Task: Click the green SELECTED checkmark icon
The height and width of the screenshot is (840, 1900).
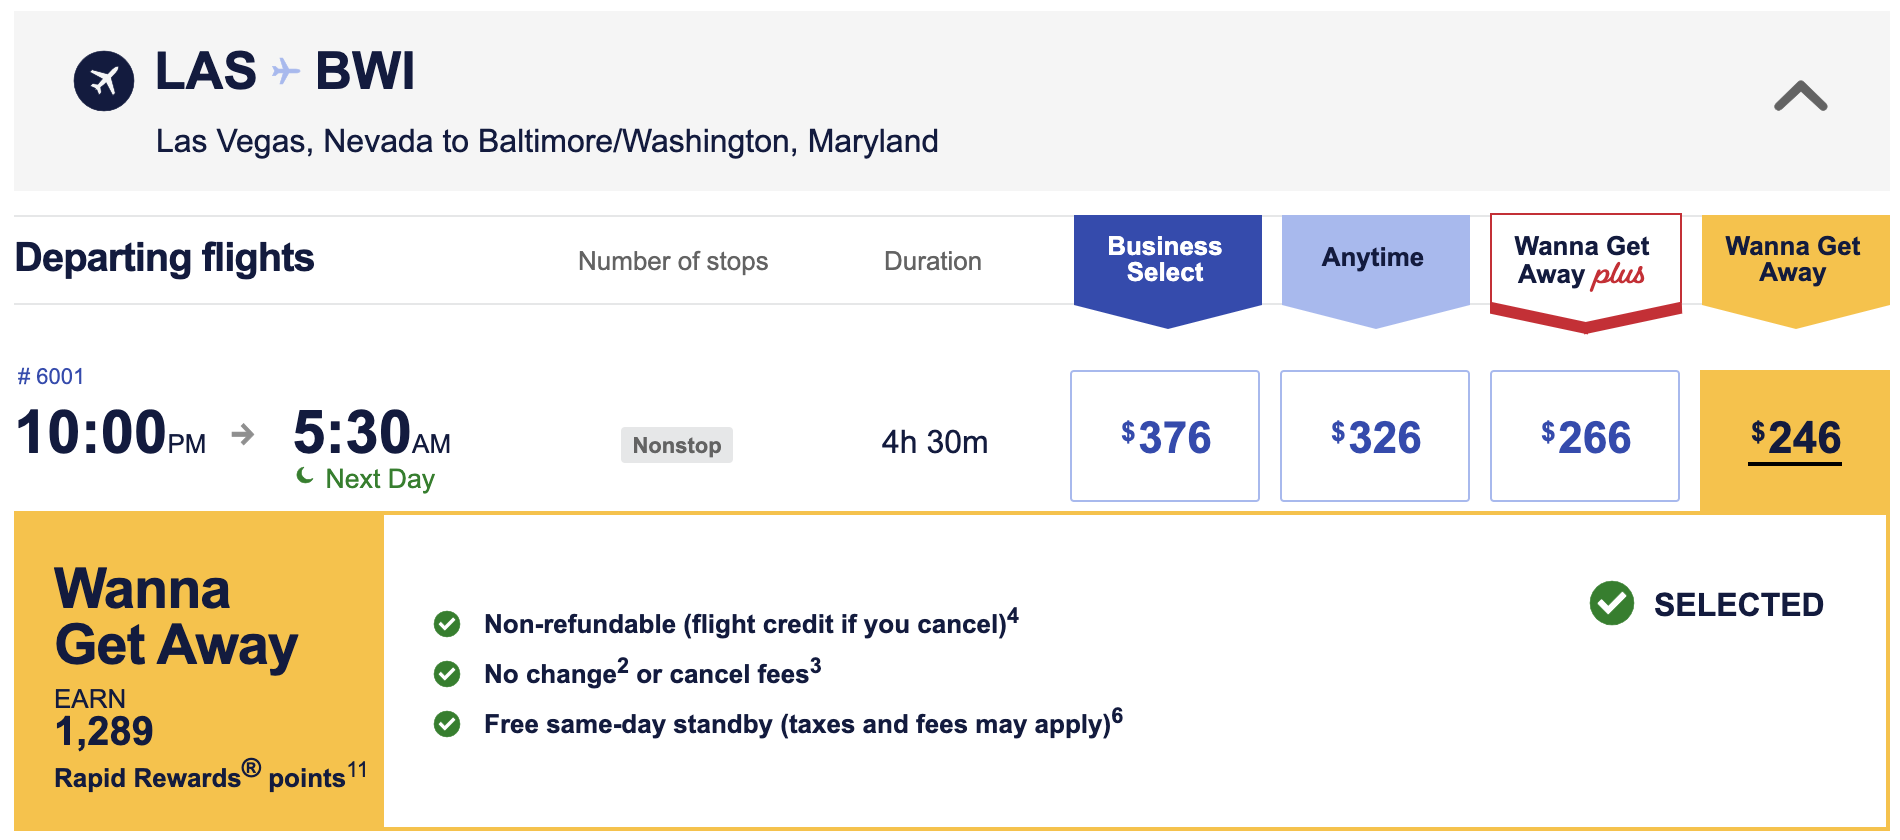Action: [x=1611, y=603]
